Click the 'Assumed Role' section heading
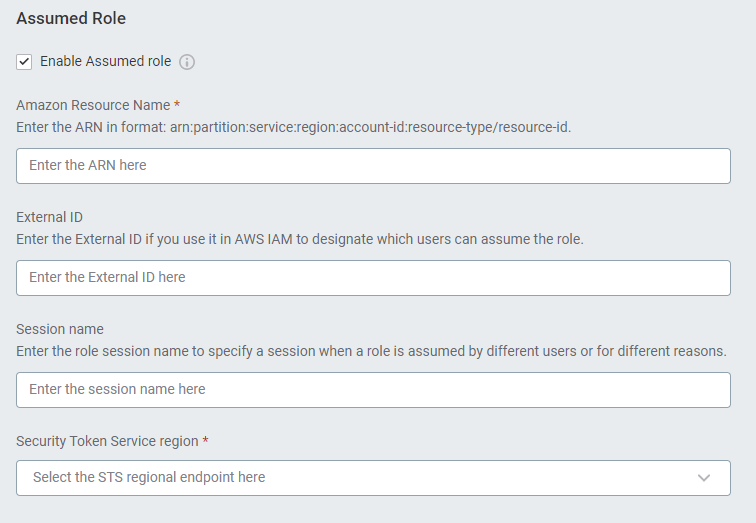756x523 pixels. click(71, 18)
